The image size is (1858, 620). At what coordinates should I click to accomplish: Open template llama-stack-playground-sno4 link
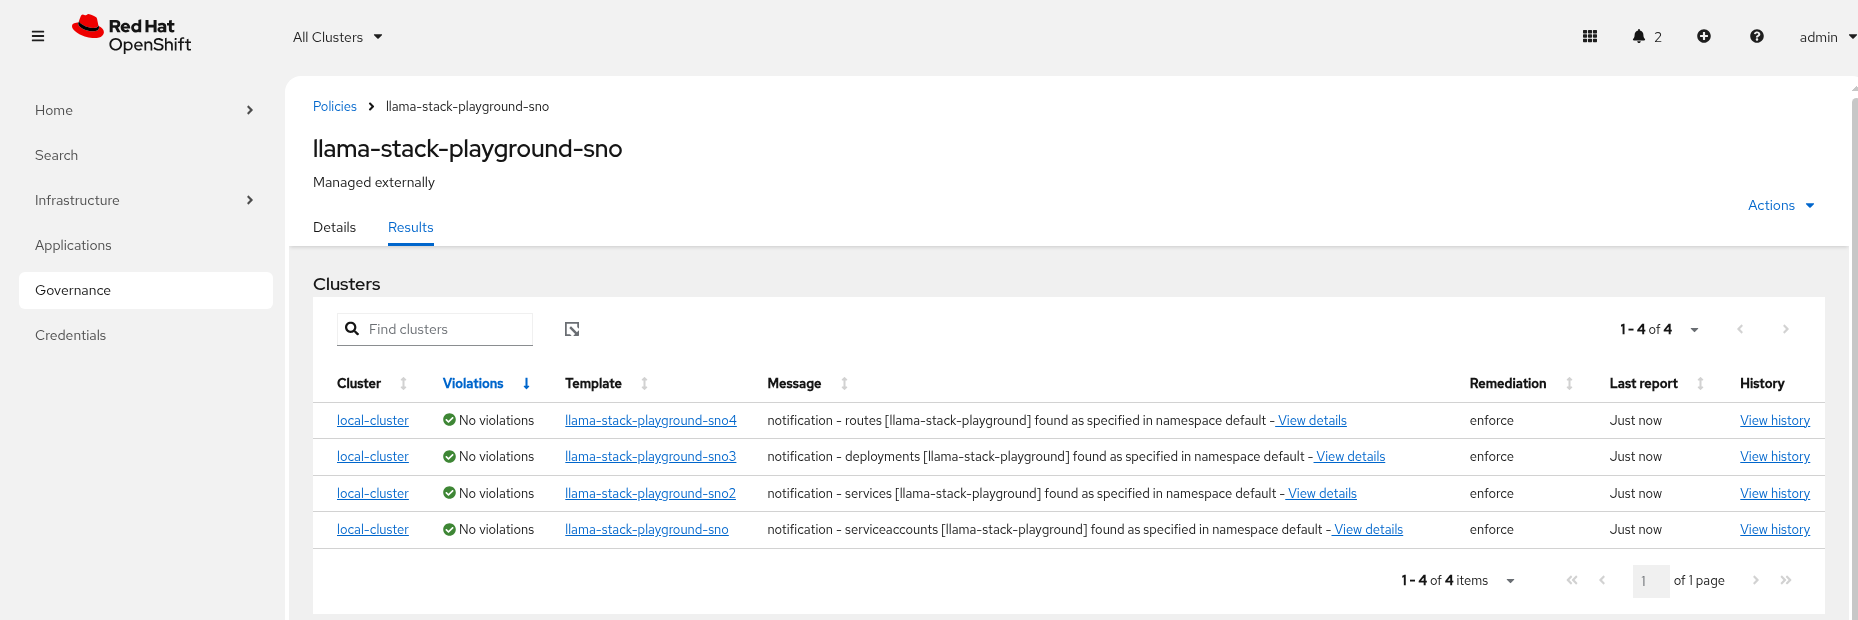coord(651,421)
